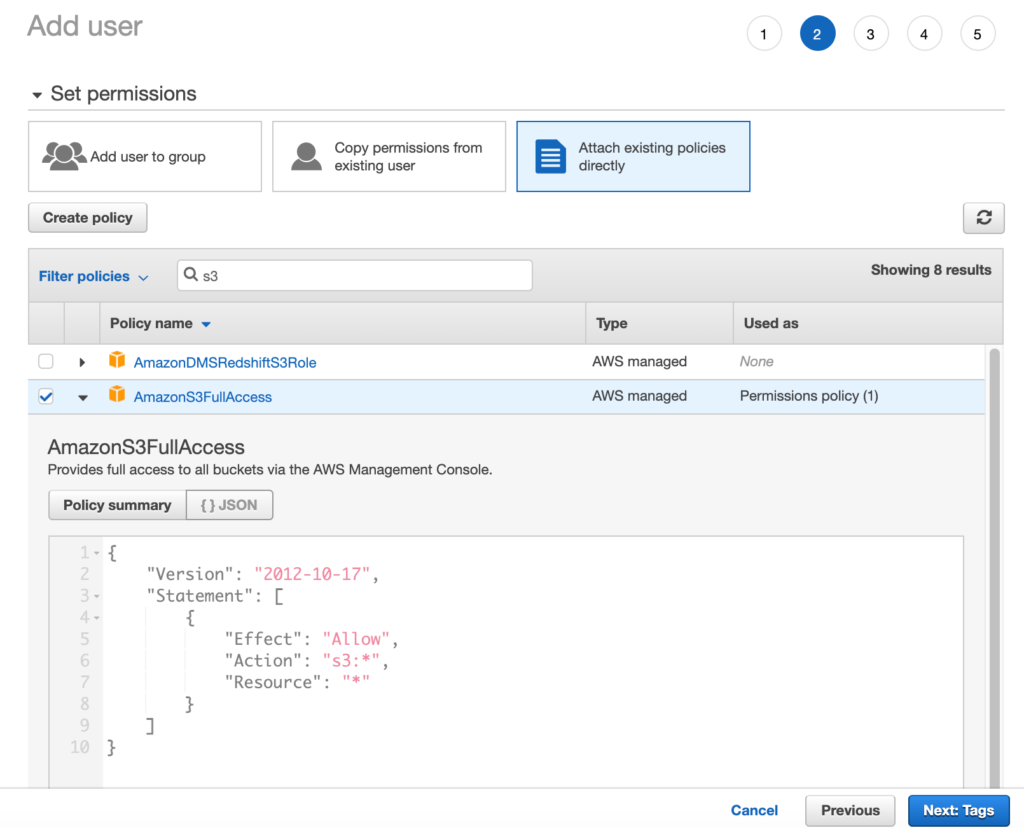Click the Previous button
Viewport: 1024px width, 828px height.
click(x=850, y=810)
